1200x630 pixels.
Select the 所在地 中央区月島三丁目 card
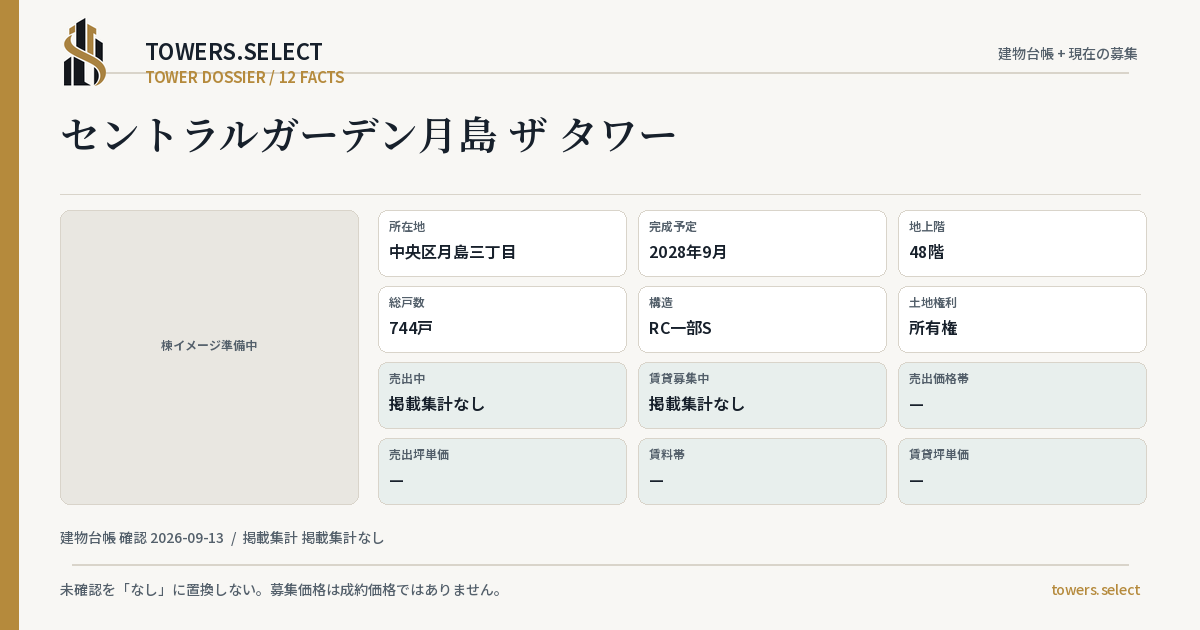click(502, 243)
